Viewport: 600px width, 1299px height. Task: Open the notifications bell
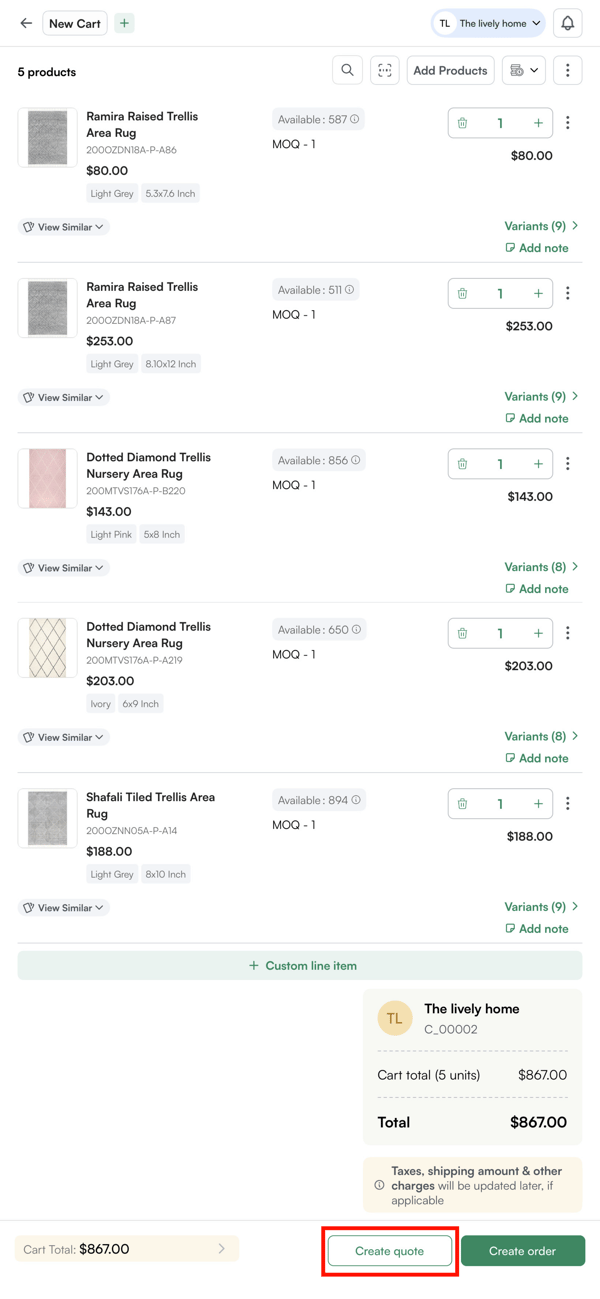(x=567, y=23)
